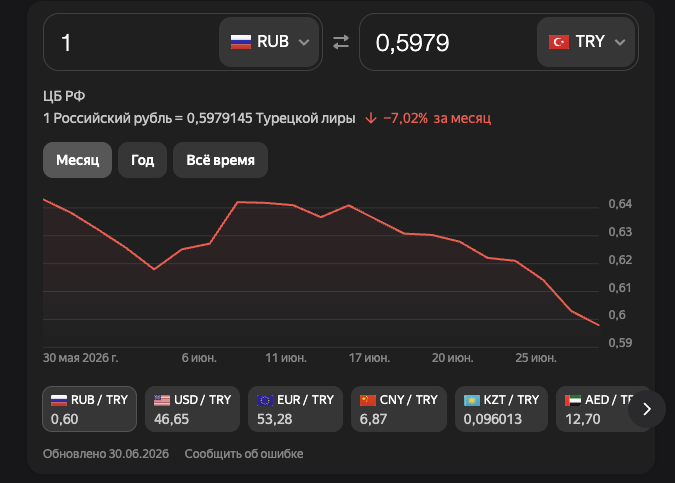This screenshot has width=675, height=483.
Task: Show more currency pairs with right arrow
Action: click(647, 409)
